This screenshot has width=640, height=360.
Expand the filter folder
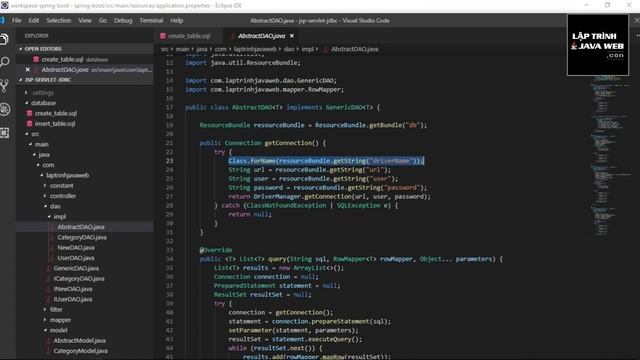pos(45,310)
